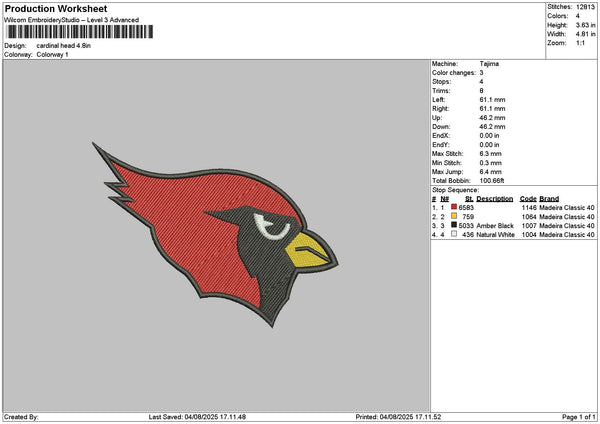
Task: Click the Max Jump value 6.4 mm
Action: [491, 172]
